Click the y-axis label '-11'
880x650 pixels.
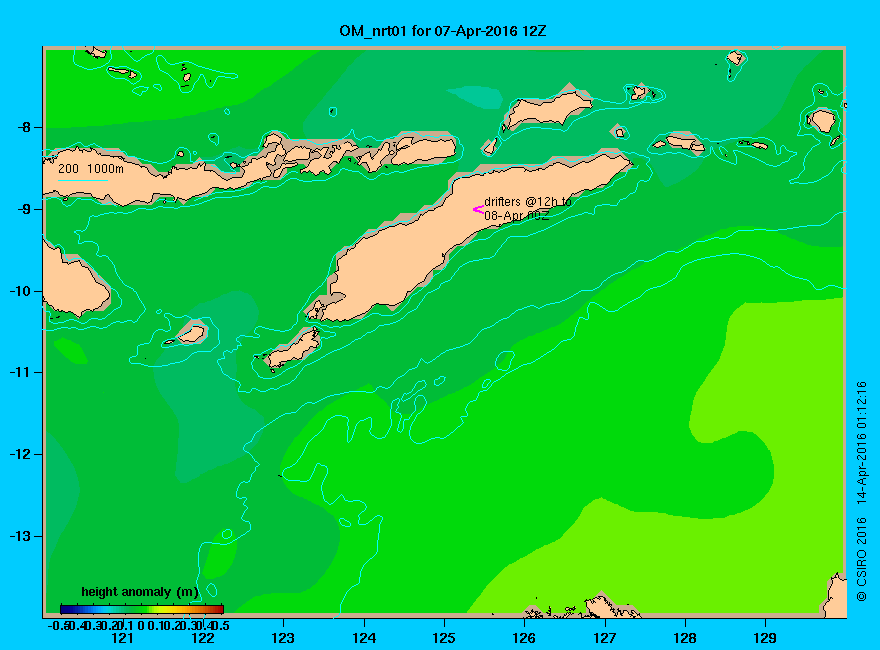click(20, 372)
